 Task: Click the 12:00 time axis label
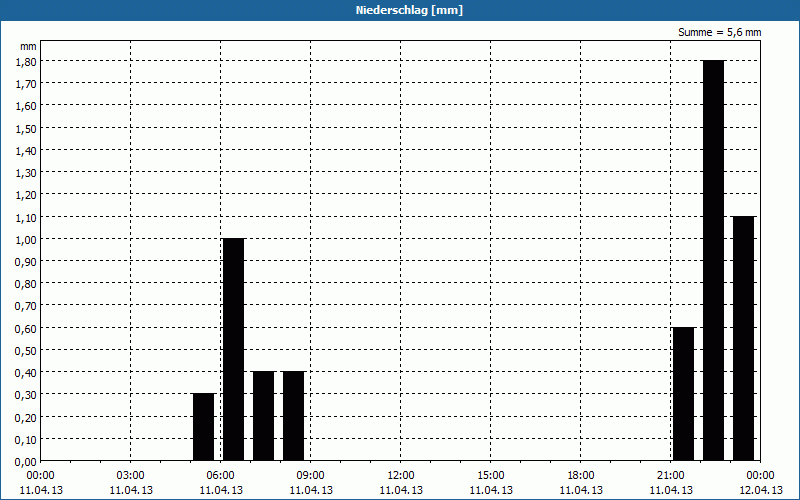click(400, 475)
